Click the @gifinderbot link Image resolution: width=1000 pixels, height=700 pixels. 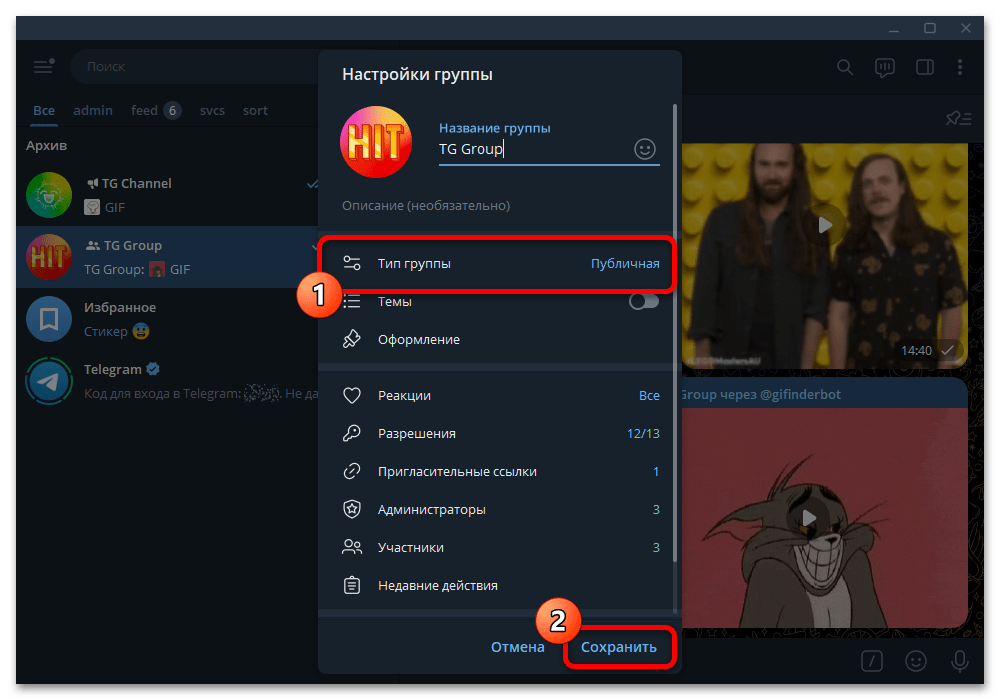tap(800, 395)
